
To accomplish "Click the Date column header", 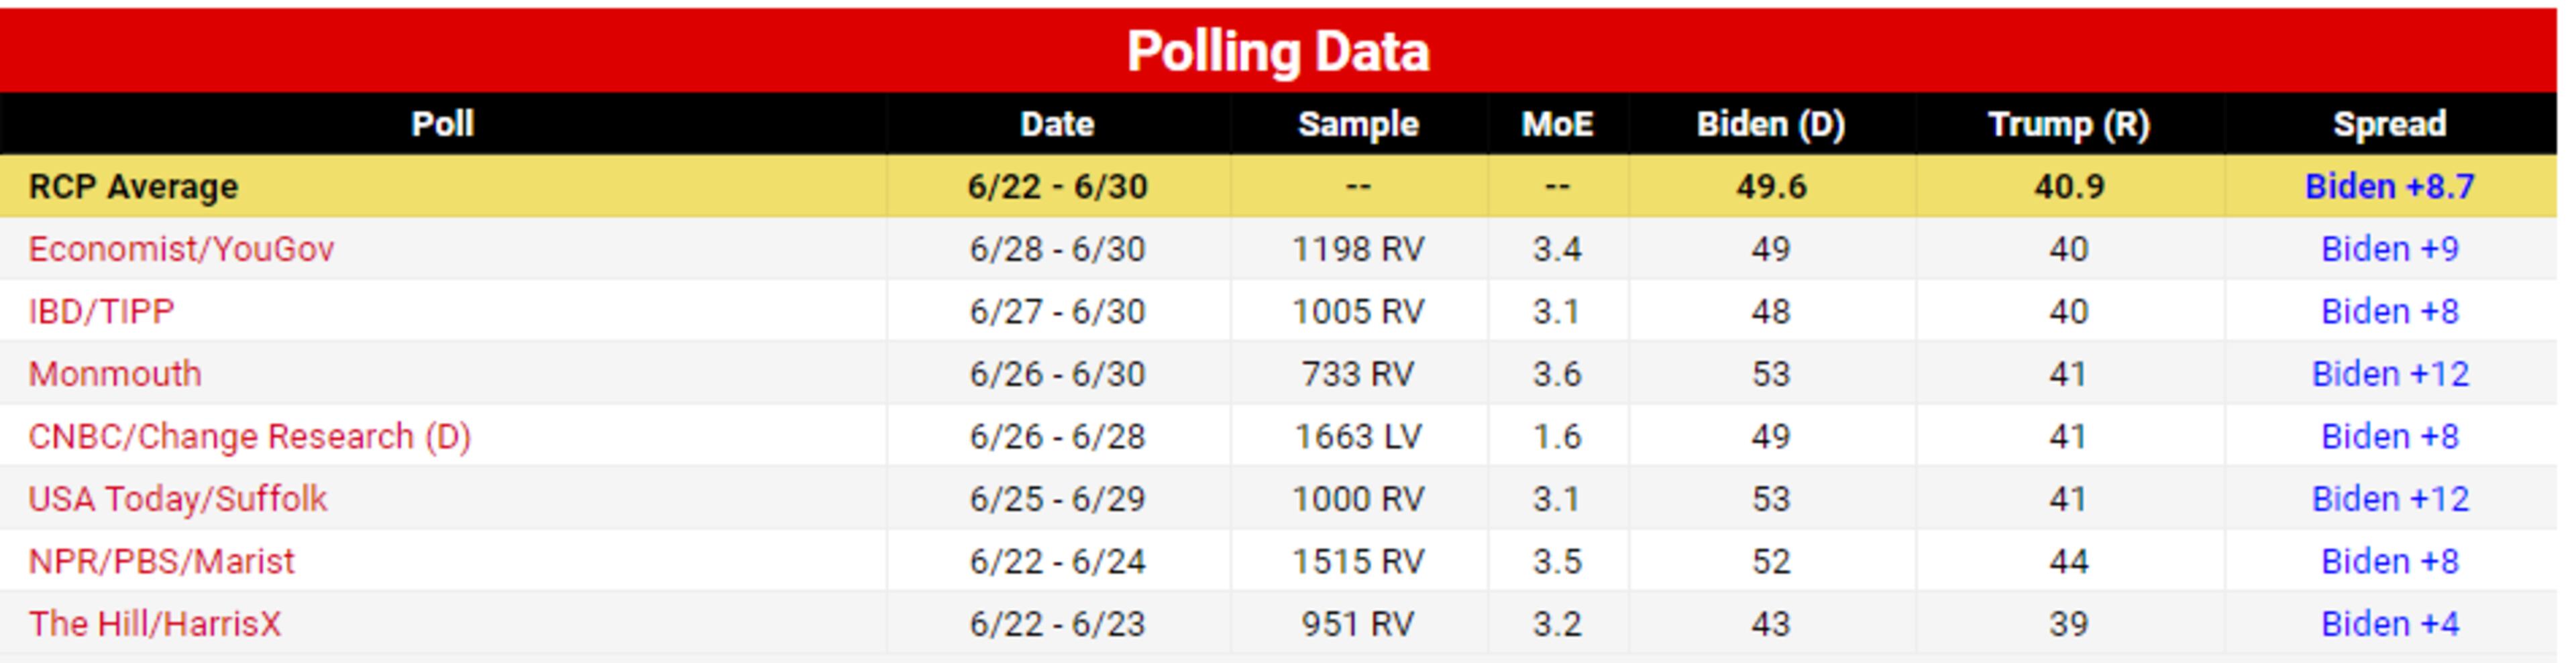I will [x=1057, y=124].
